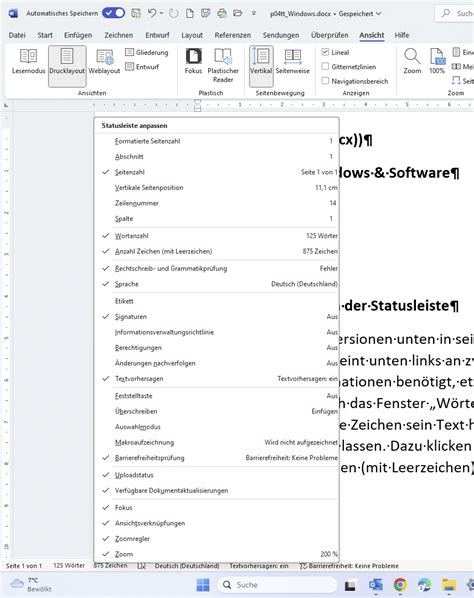The image size is (474, 598).
Task: Toggle Textvorhersagen in status bar menu
Action: tap(216, 379)
